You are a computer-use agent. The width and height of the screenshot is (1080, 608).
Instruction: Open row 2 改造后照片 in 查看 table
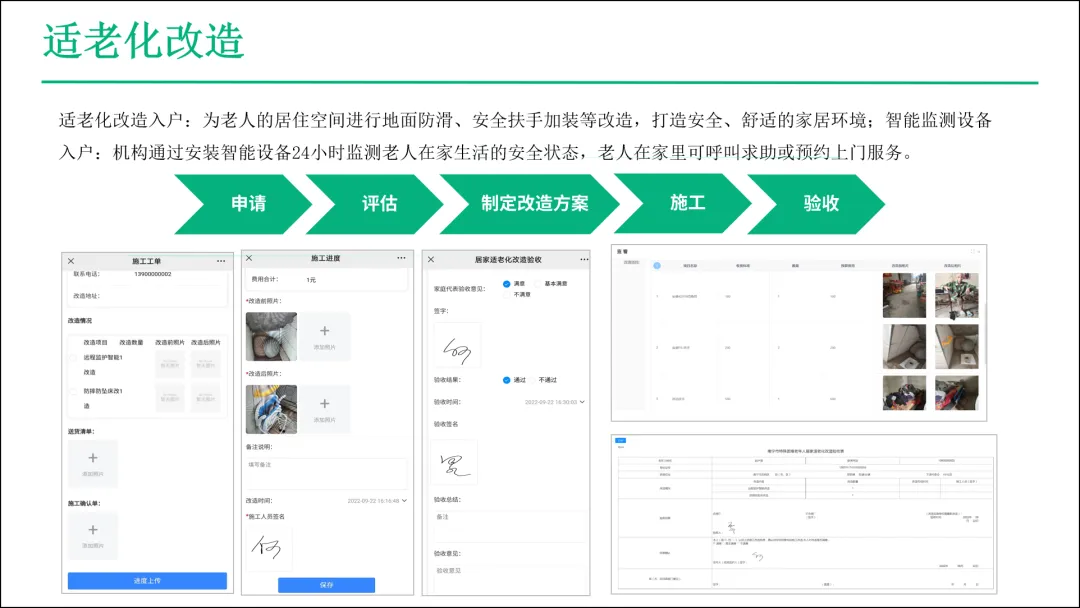point(957,347)
